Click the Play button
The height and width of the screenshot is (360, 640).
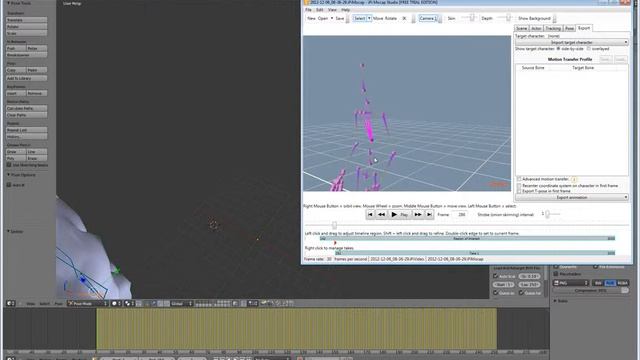coord(399,214)
